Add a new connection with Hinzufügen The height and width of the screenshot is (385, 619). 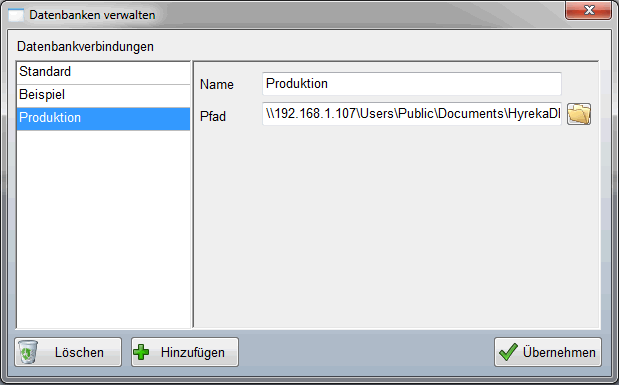pyautogui.click(x=185, y=352)
